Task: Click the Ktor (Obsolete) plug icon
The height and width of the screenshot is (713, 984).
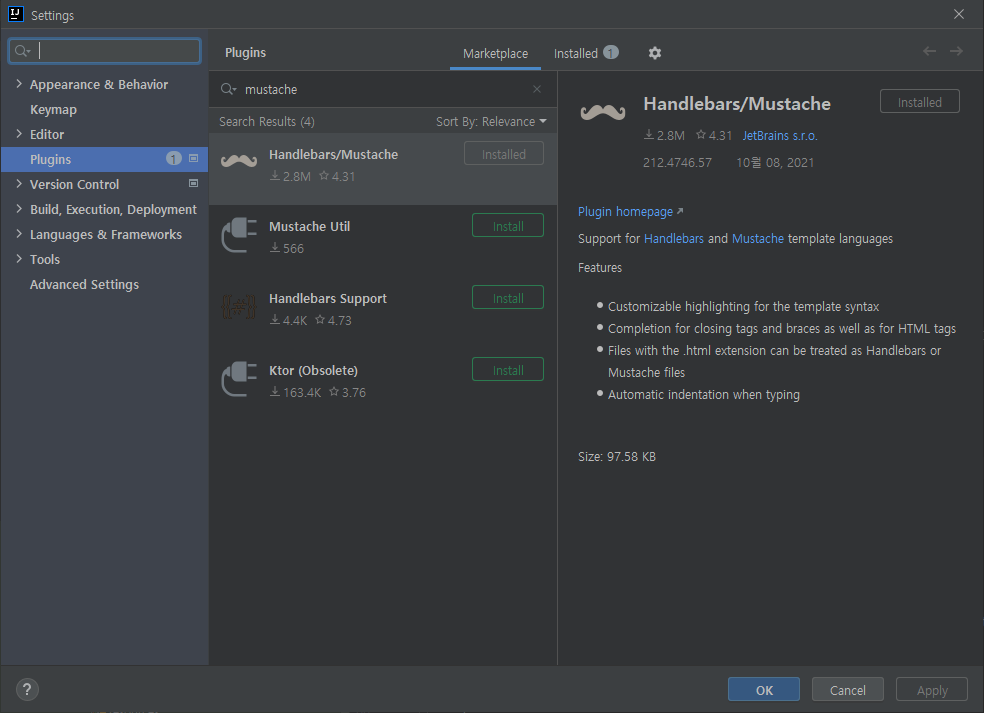Action: click(x=239, y=378)
